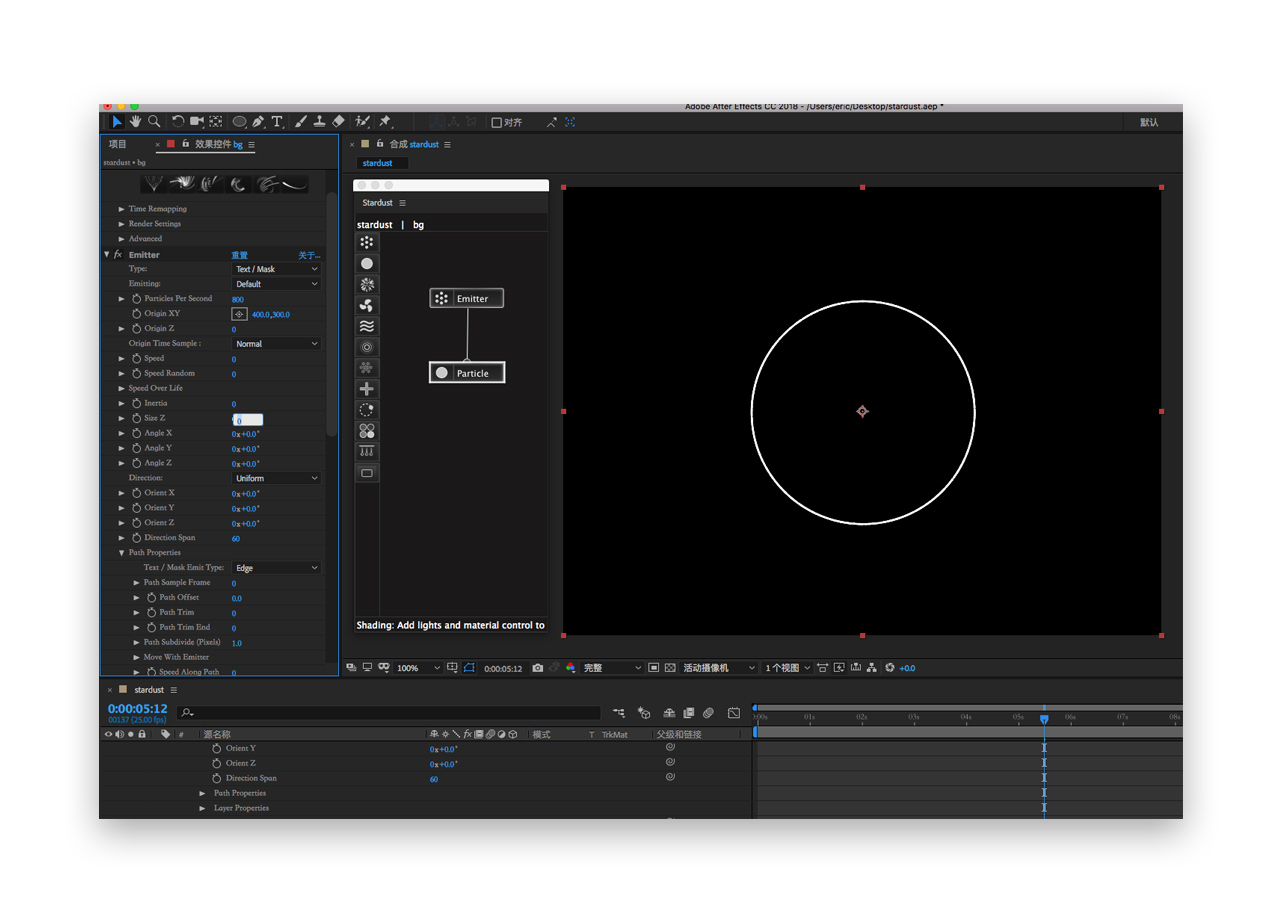Screen dimensions: 1280x923
Task: Select the Clone Stamp tool
Action: [319, 121]
